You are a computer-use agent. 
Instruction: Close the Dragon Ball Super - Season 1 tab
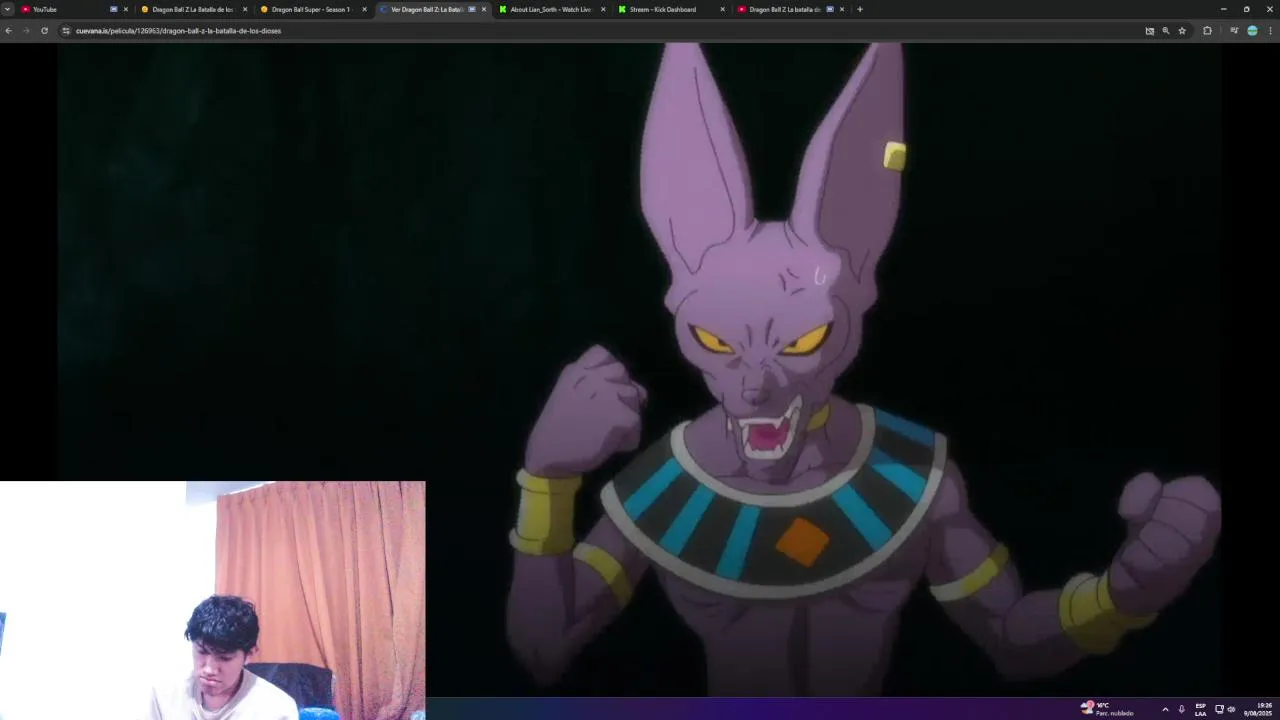364,9
